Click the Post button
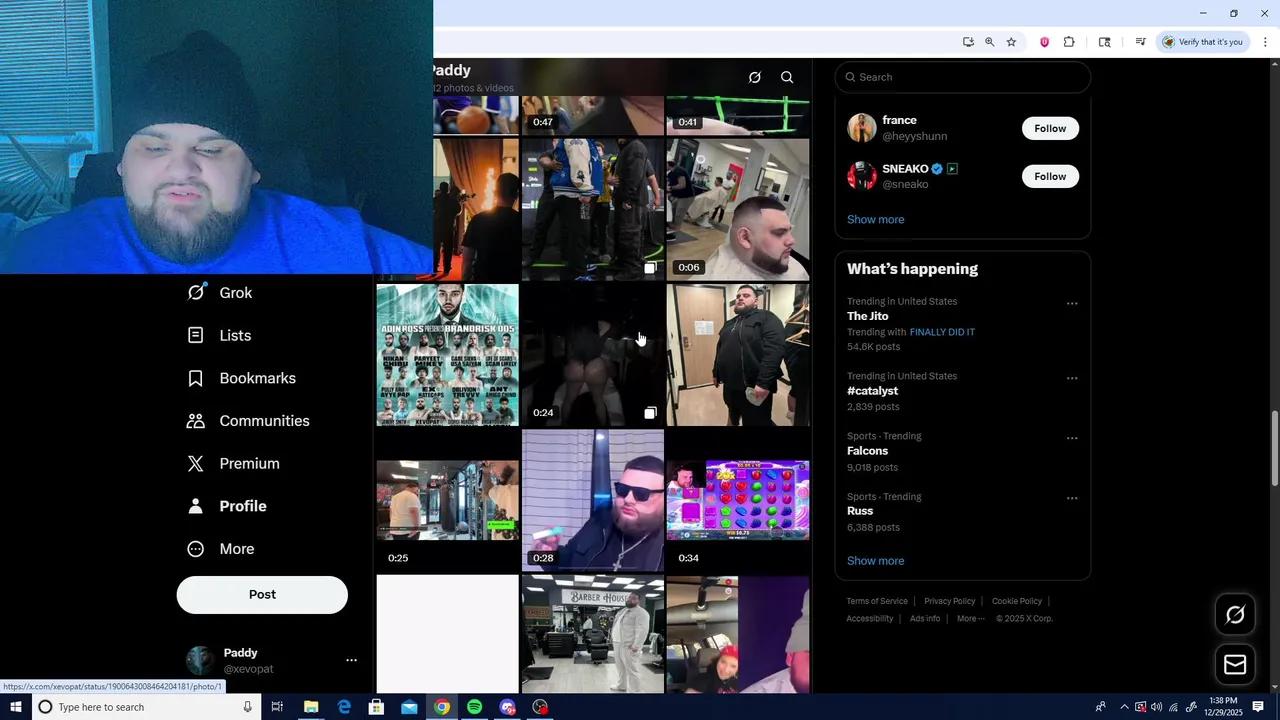 [x=262, y=594]
